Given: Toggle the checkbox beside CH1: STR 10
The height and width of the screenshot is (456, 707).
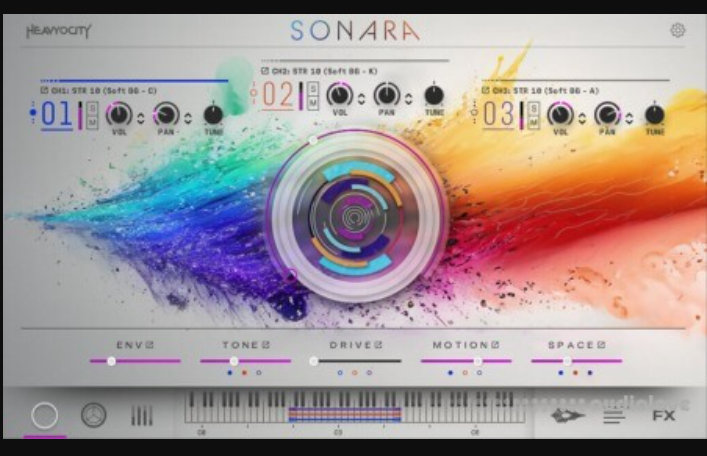Looking at the screenshot, I should click(44, 88).
